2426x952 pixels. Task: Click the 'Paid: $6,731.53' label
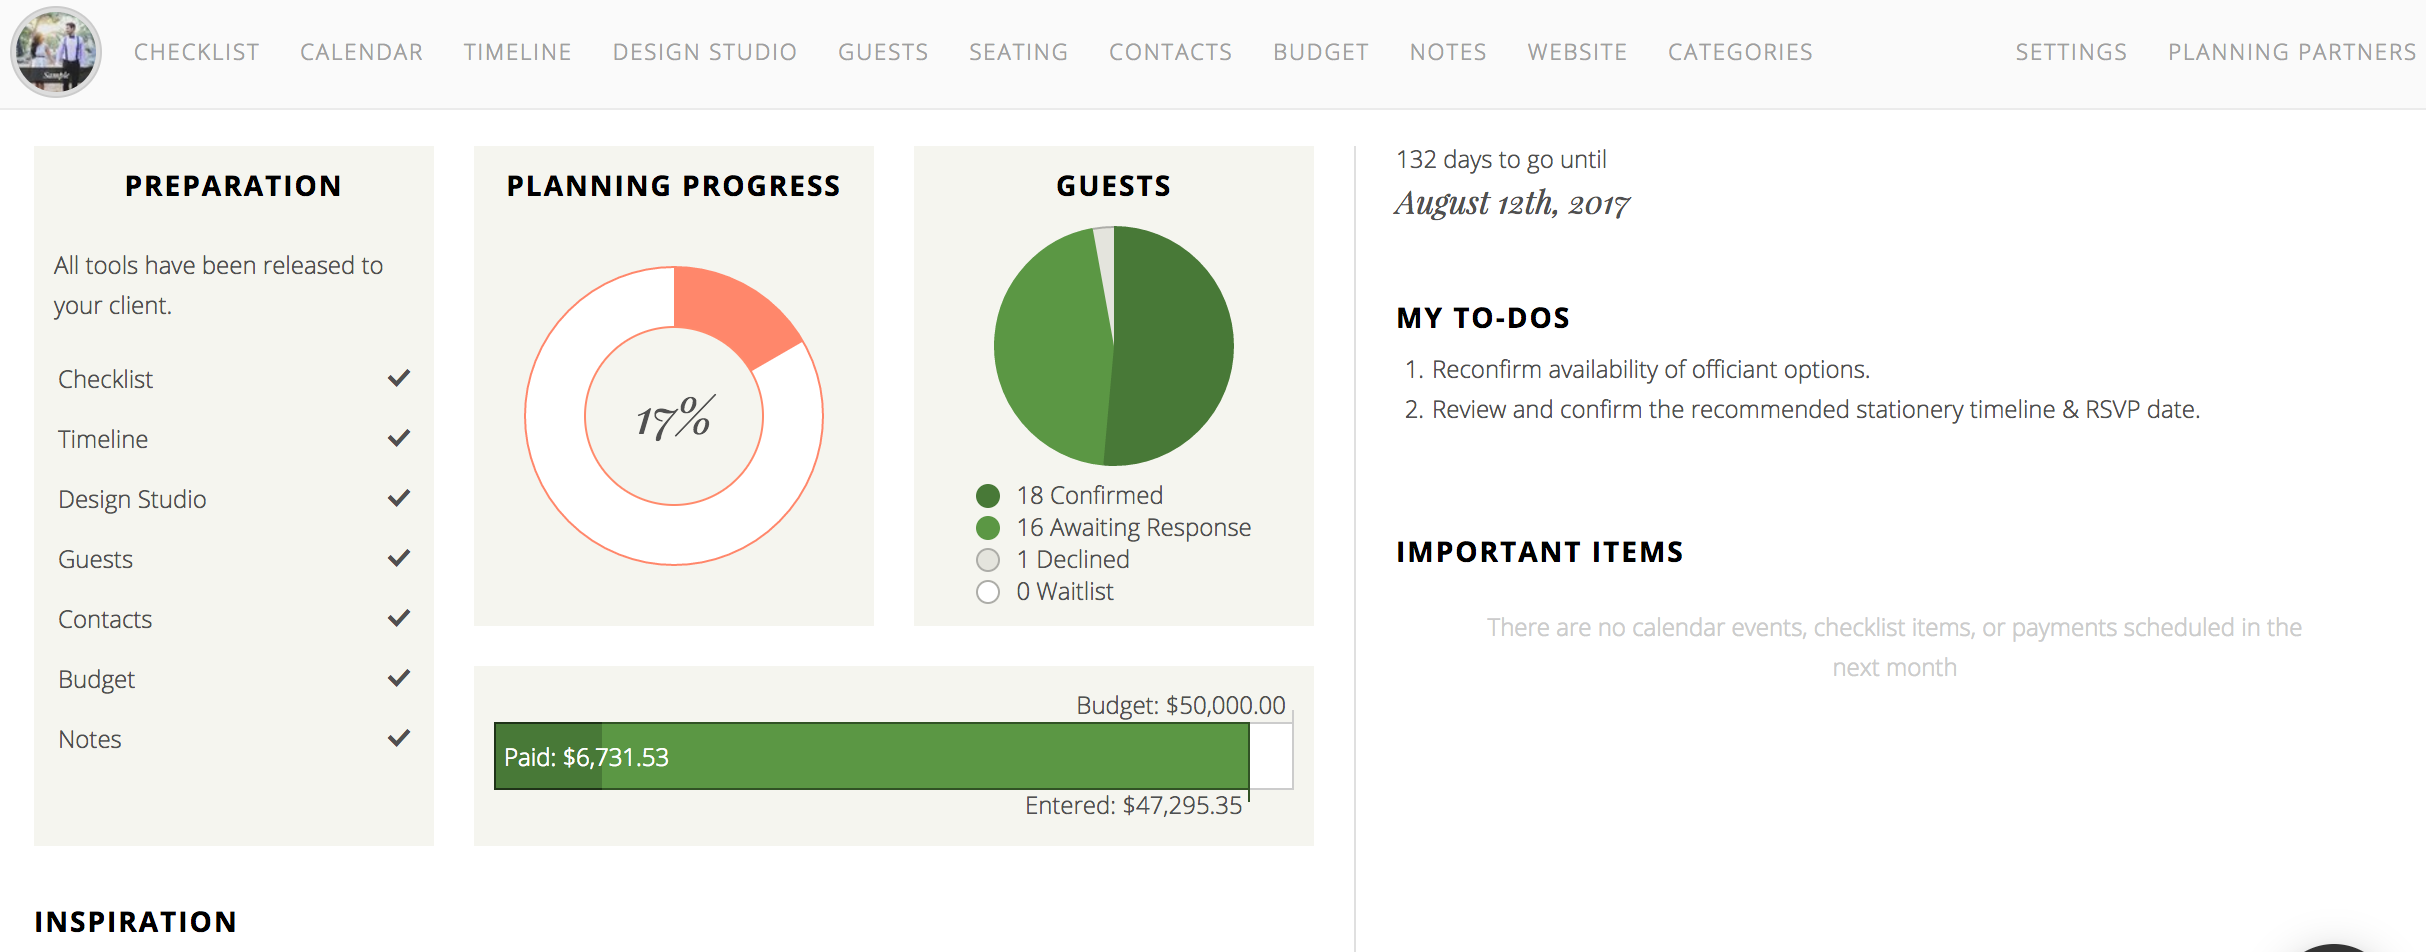click(x=586, y=758)
